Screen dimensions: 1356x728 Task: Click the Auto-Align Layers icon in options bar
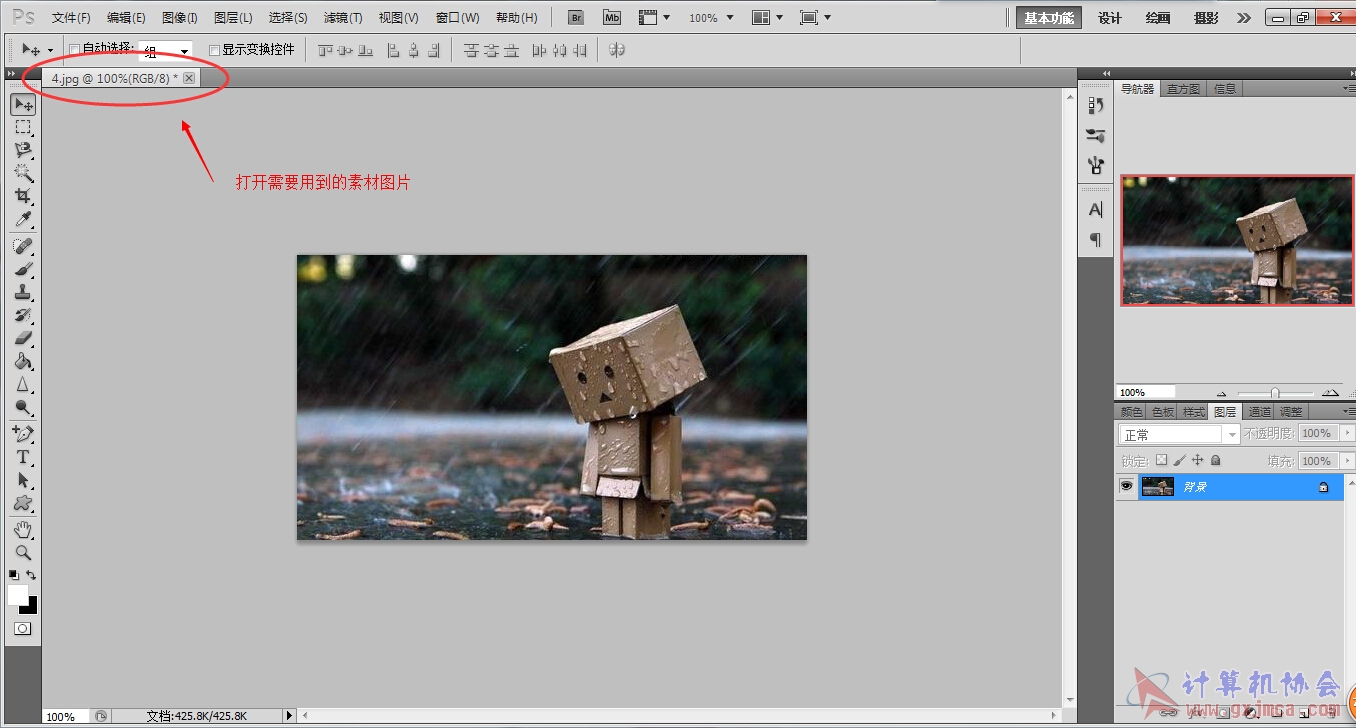pos(617,49)
